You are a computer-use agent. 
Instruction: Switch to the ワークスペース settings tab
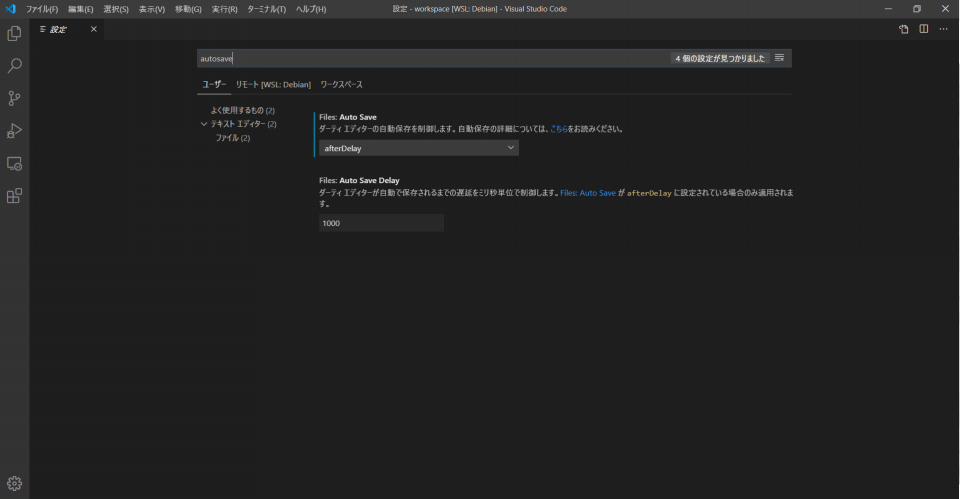[x=342, y=84]
